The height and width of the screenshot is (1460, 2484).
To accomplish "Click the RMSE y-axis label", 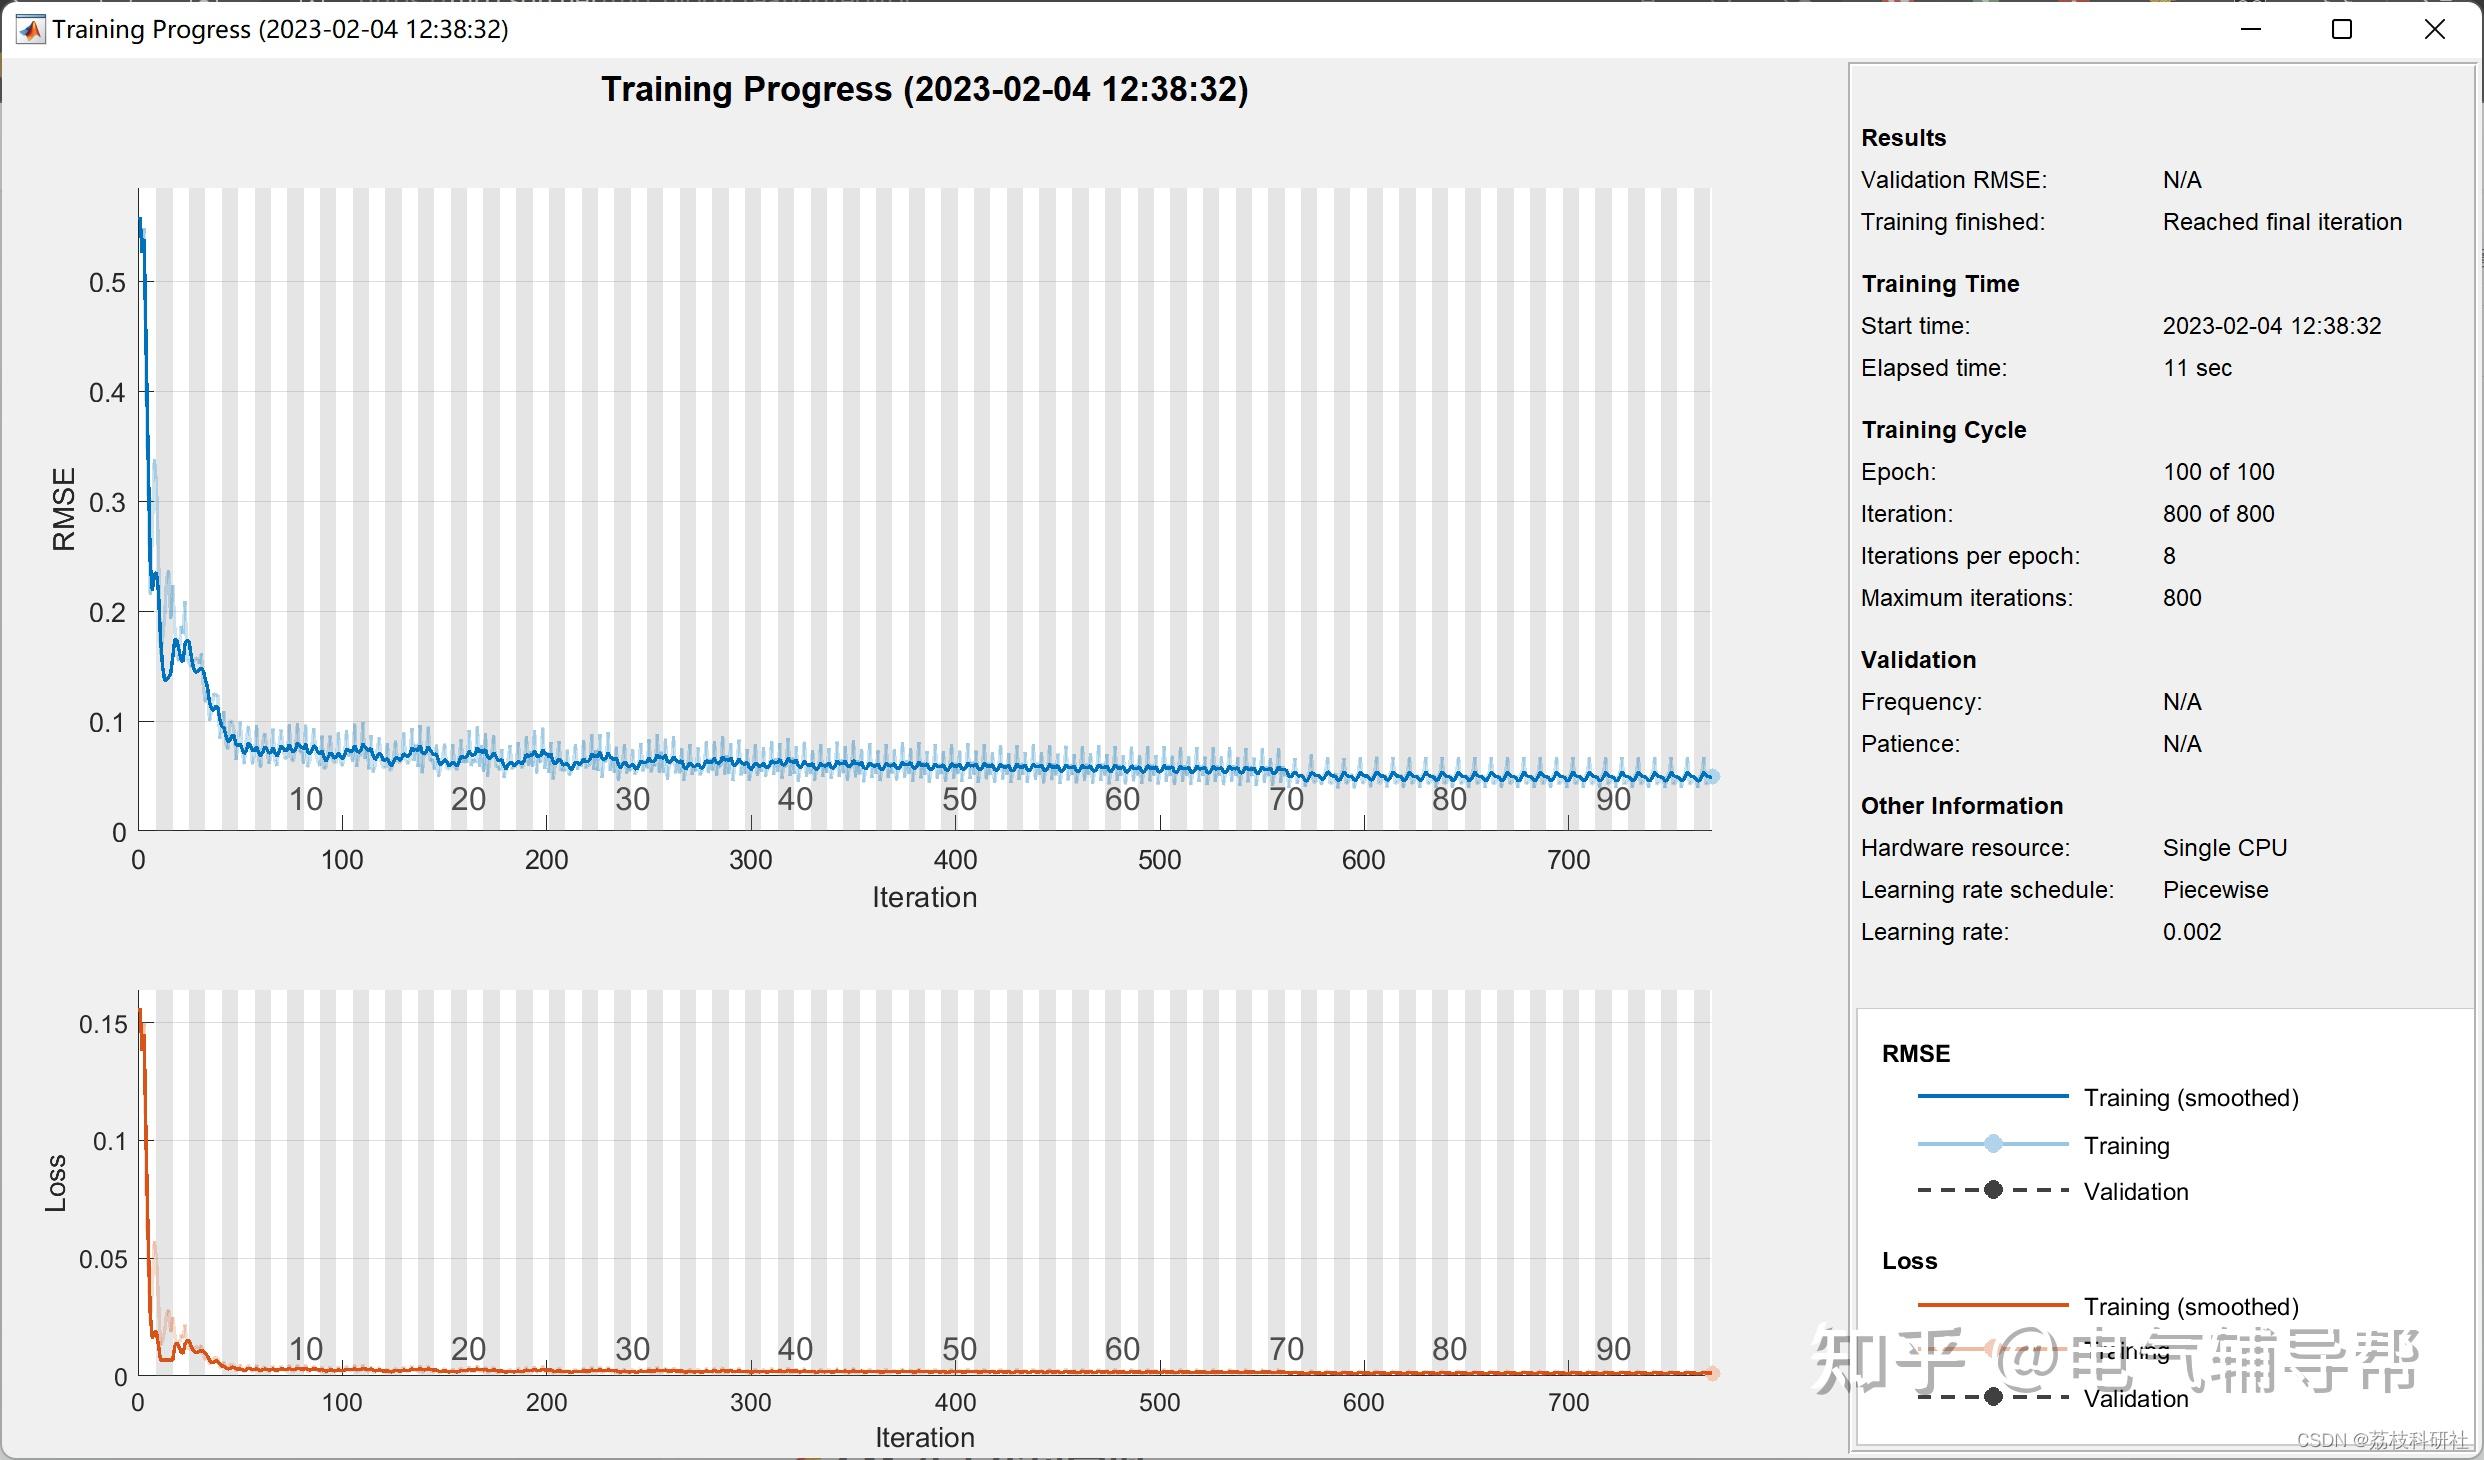I will [x=64, y=508].
